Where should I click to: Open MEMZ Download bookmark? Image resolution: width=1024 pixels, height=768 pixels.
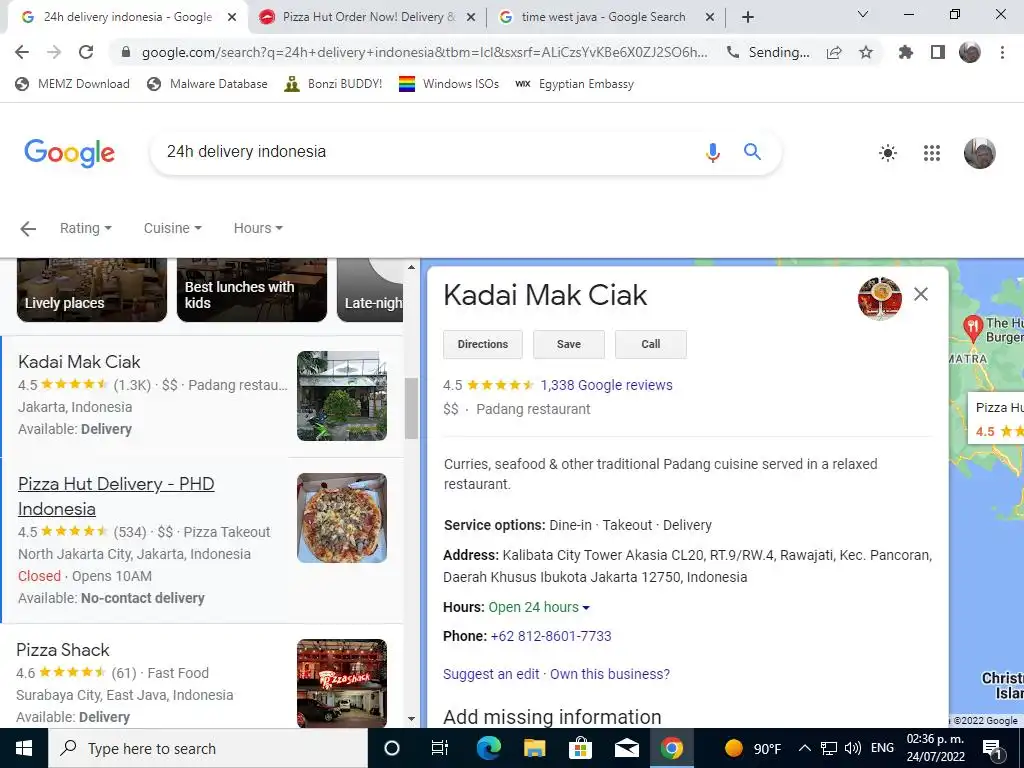[72, 84]
